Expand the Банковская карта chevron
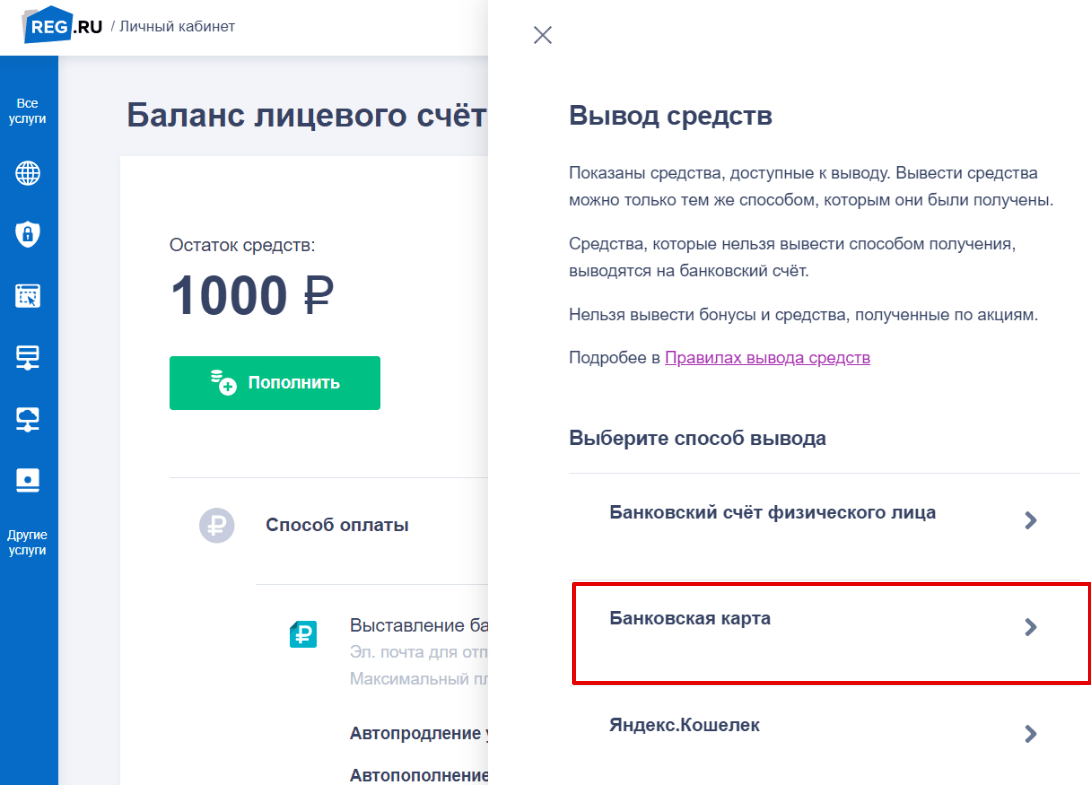1091x785 pixels. (1030, 626)
